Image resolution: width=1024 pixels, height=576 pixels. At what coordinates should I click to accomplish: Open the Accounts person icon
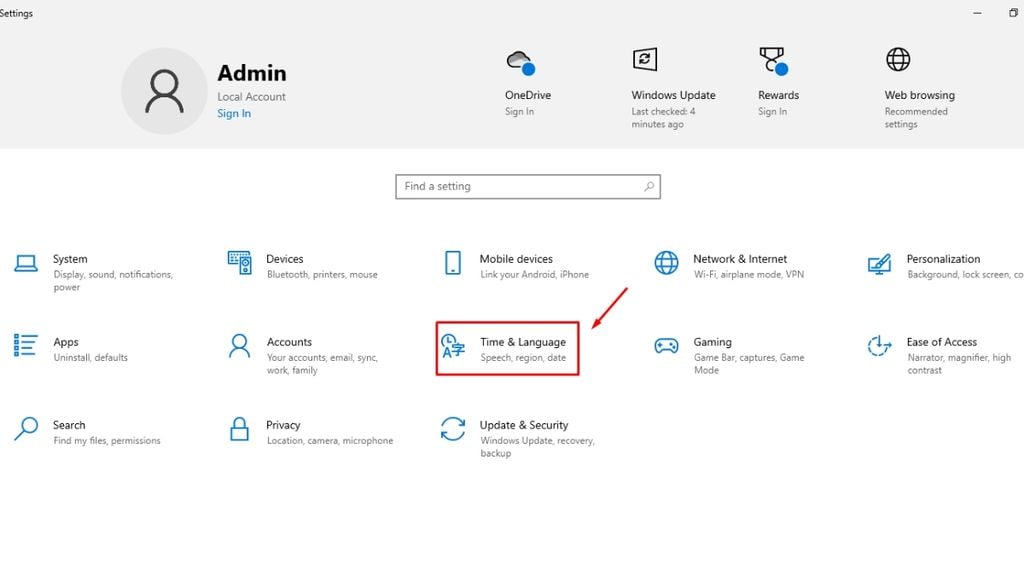[x=239, y=346]
